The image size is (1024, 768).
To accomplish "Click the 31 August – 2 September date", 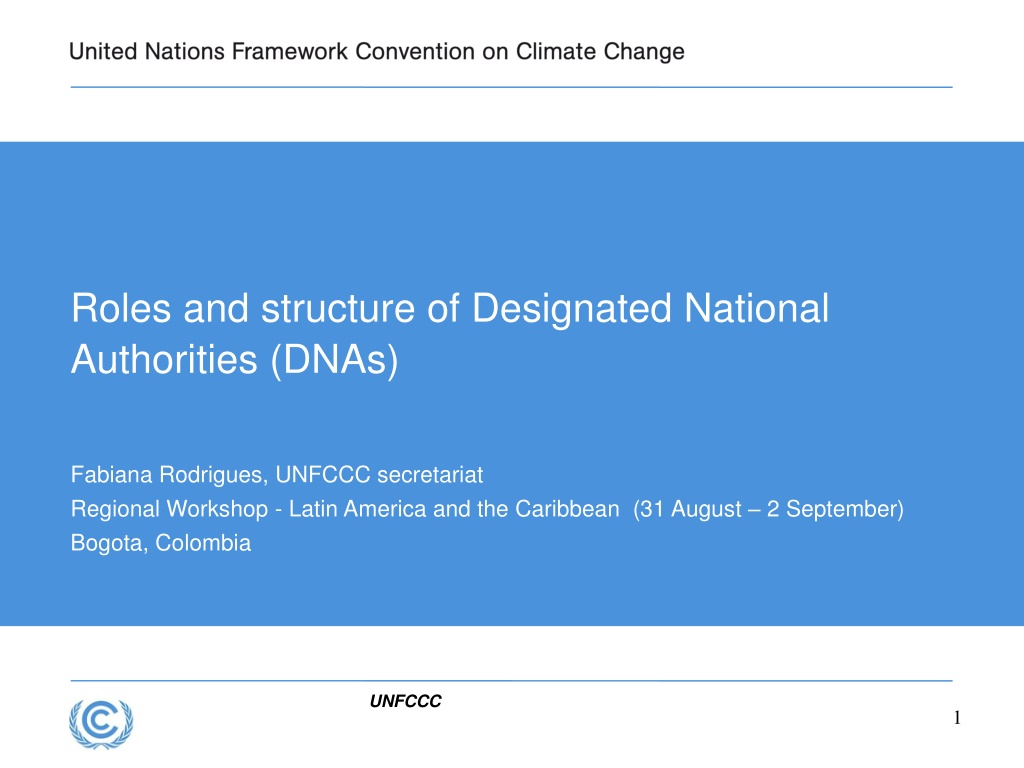I will click(x=769, y=509).
